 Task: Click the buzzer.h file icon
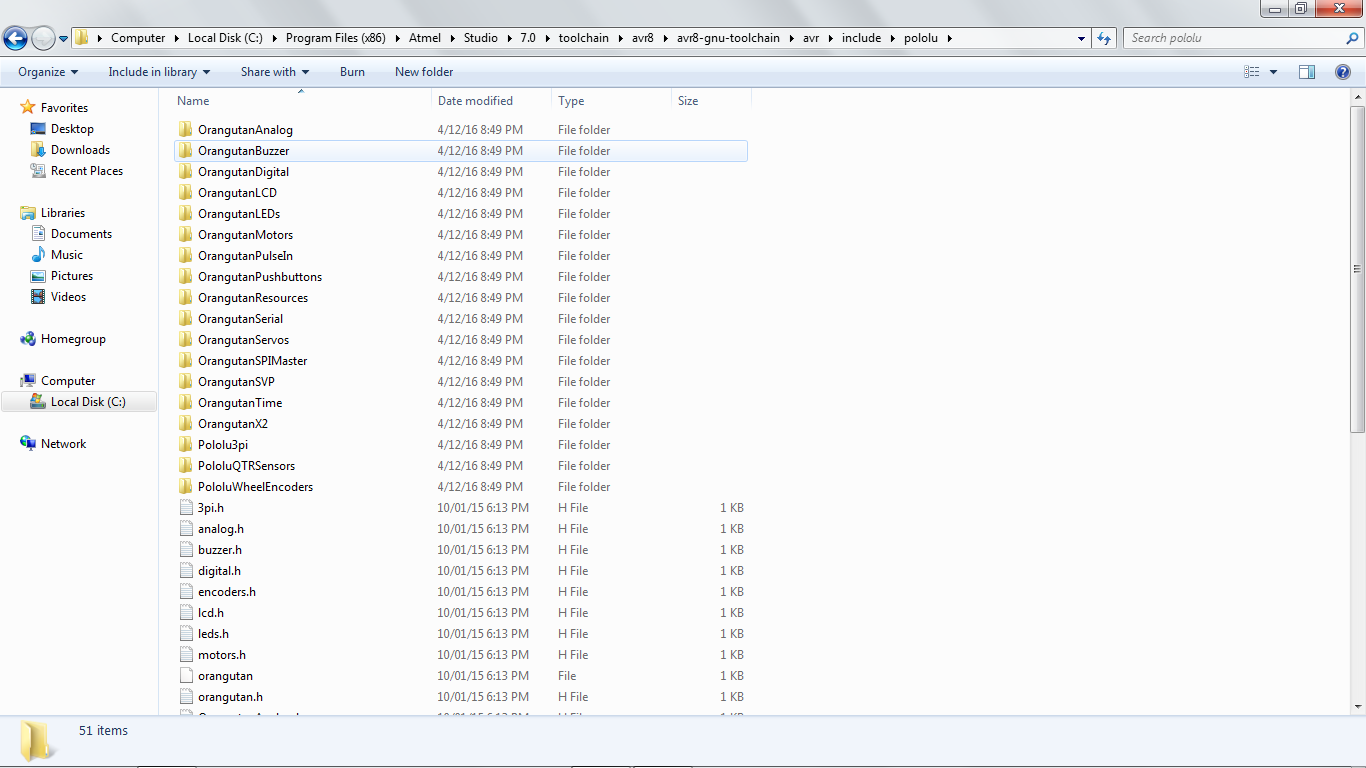(185, 550)
